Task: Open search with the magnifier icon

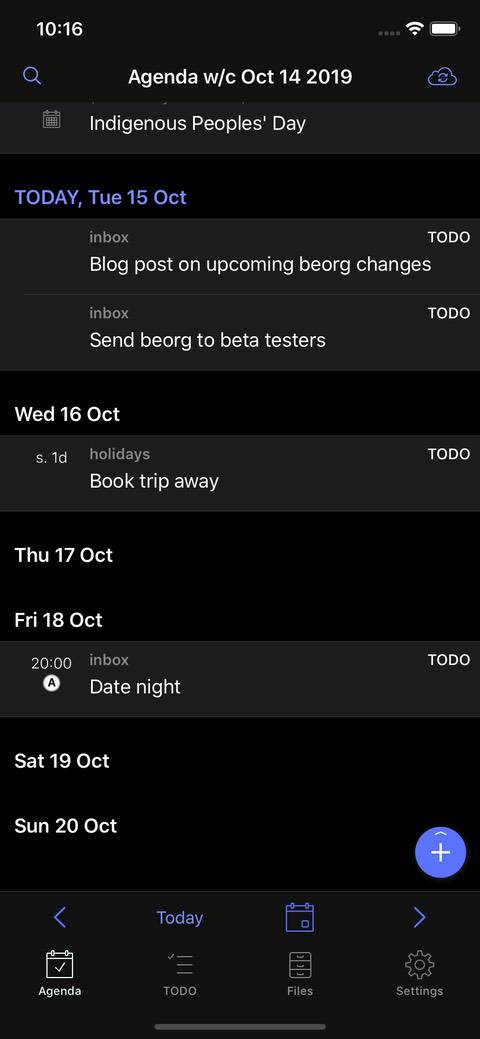Action: pos(32,76)
